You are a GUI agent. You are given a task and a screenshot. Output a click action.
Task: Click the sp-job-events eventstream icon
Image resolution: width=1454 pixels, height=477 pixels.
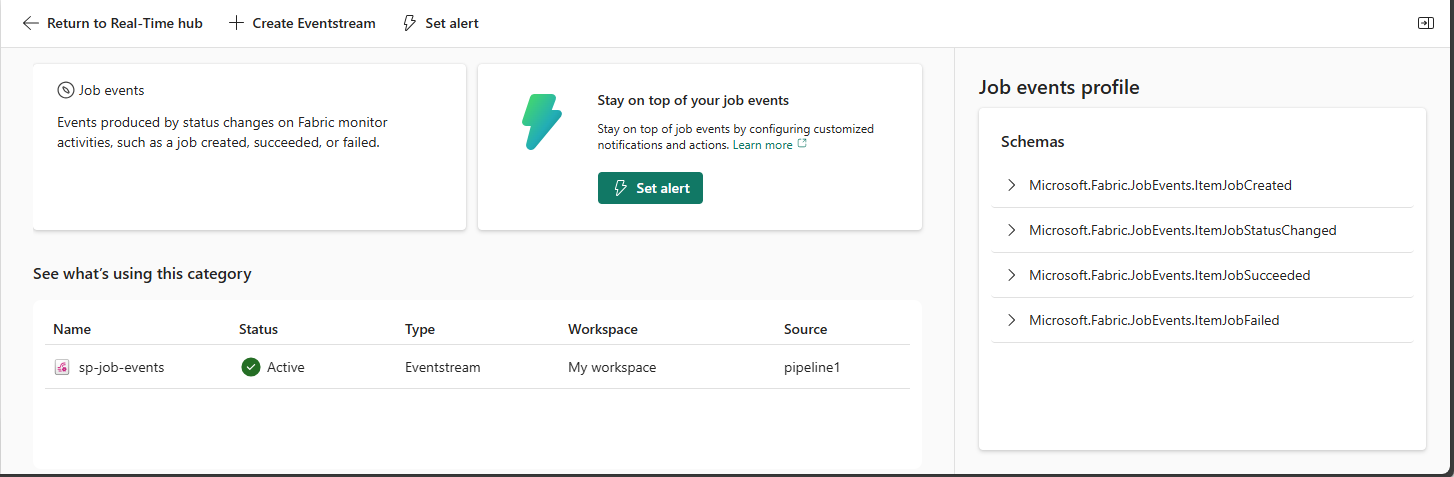point(62,367)
